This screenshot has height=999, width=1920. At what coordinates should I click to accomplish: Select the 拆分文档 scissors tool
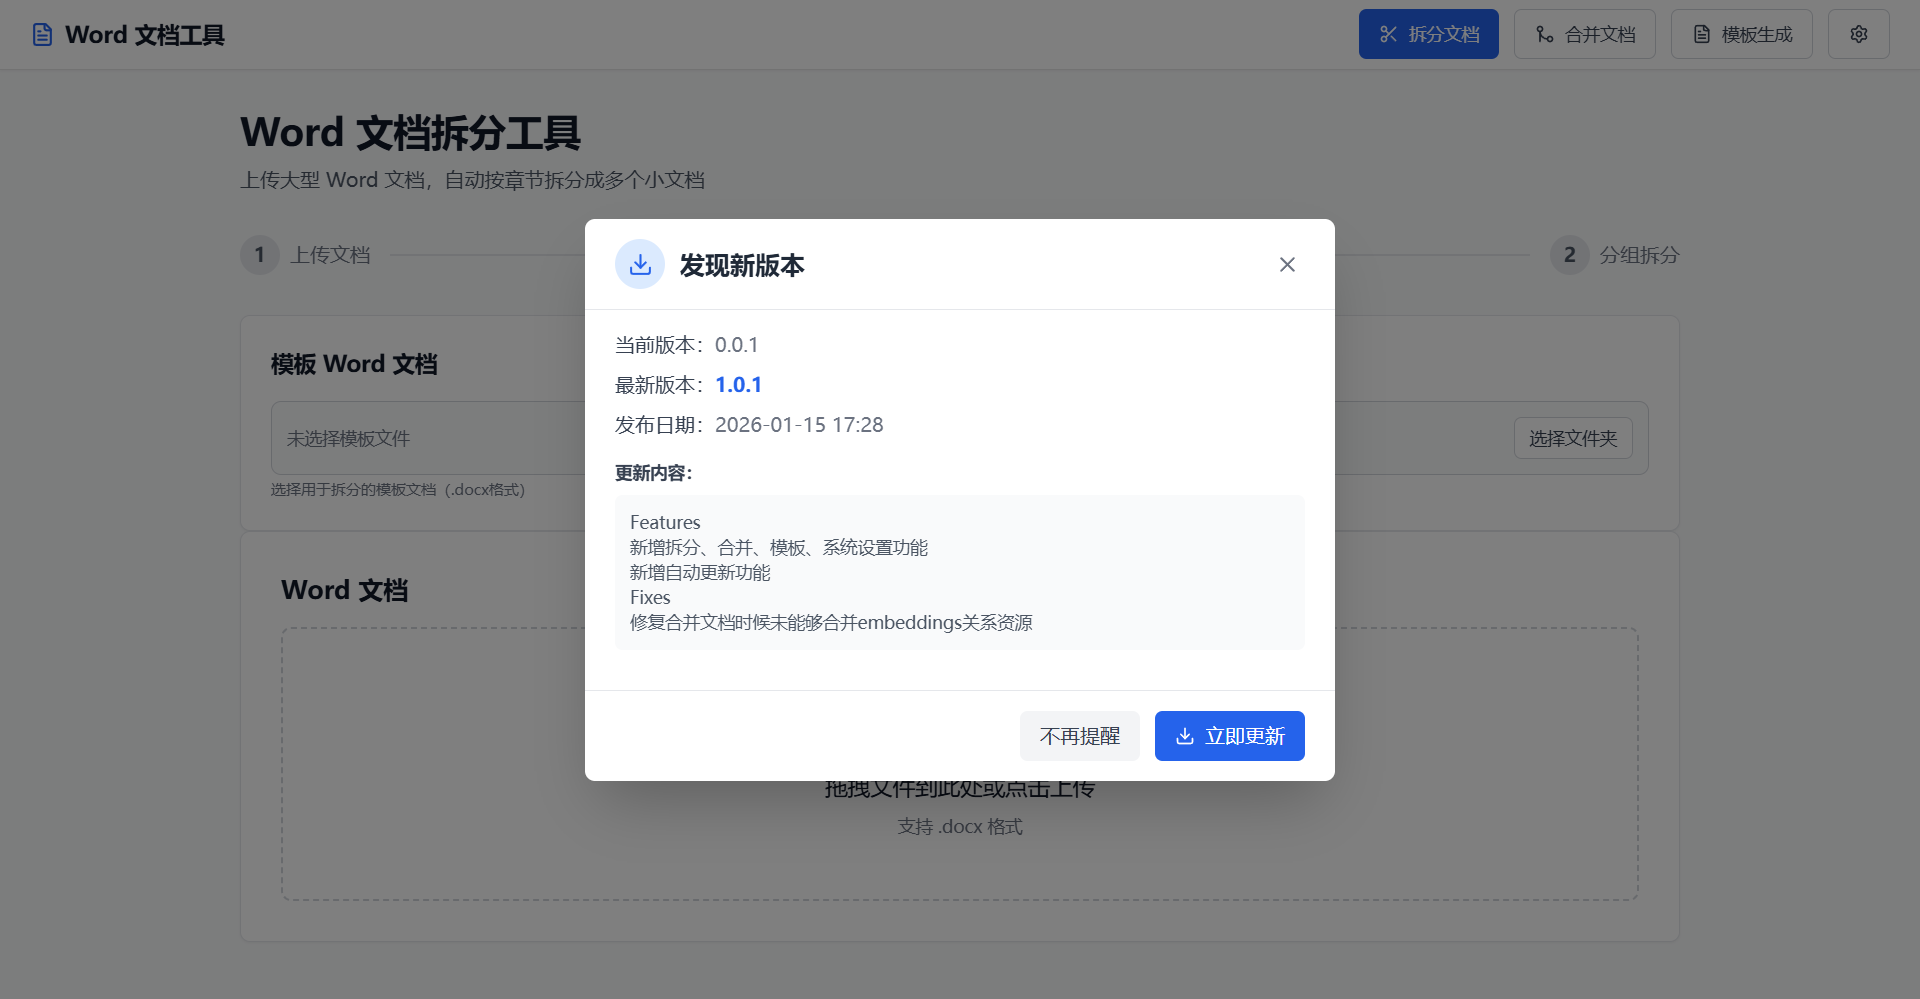coord(1428,33)
